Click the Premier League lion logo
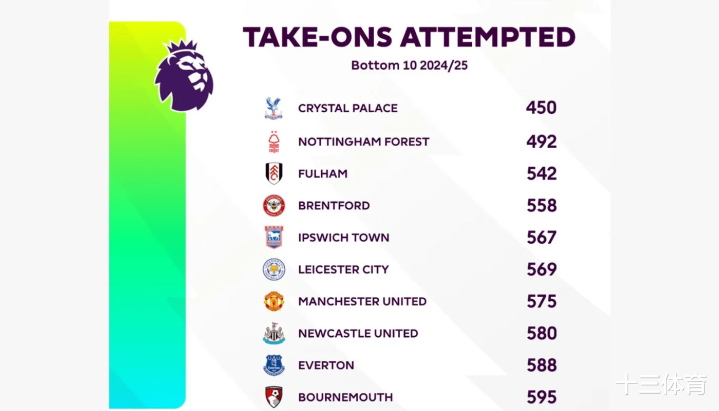Image resolution: width=719 pixels, height=411 pixels. tap(184, 76)
